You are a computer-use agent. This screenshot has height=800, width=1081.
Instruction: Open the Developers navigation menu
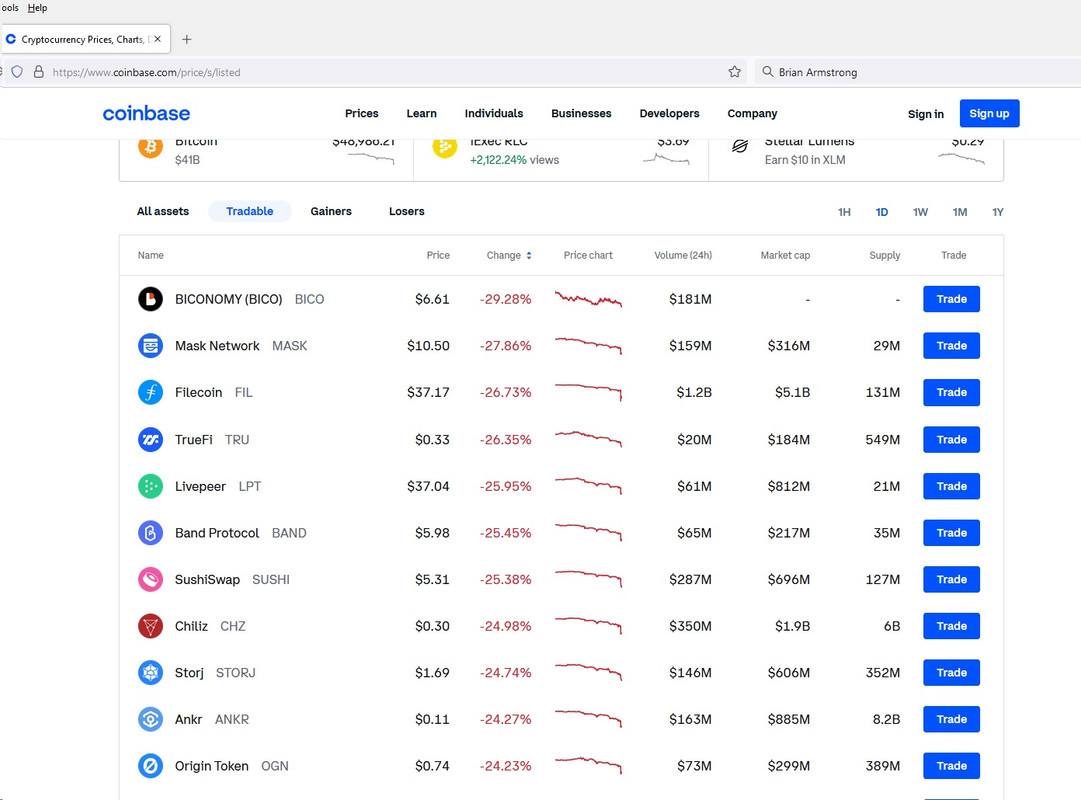tap(669, 113)
